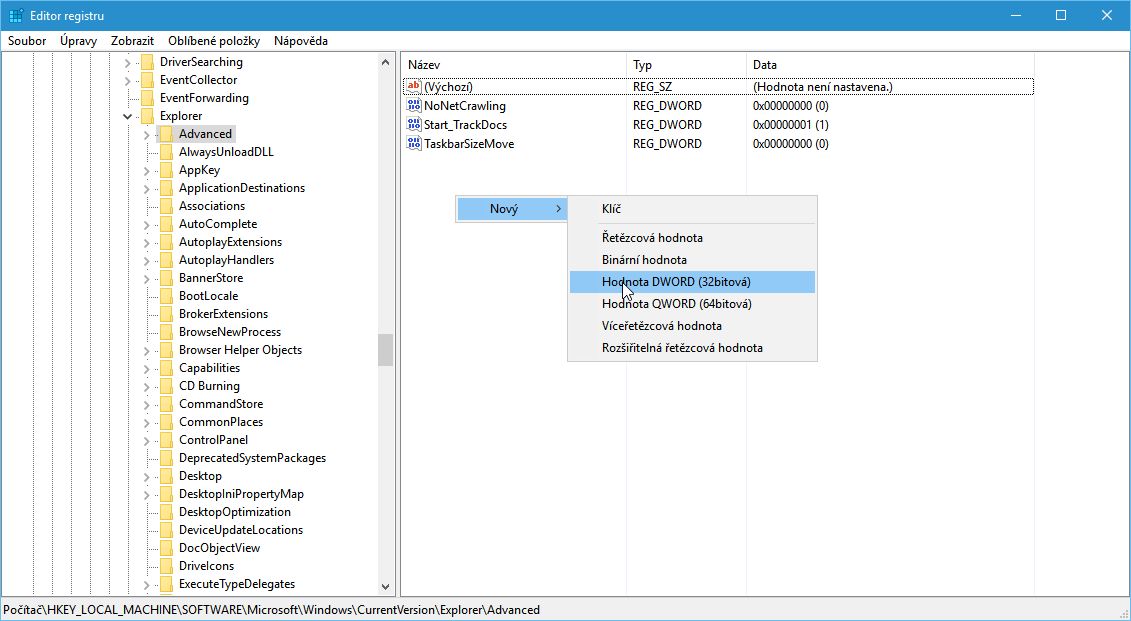1131x621 pixels.
Task: Collapse the Explorer tree node
Action: [128, 116]
